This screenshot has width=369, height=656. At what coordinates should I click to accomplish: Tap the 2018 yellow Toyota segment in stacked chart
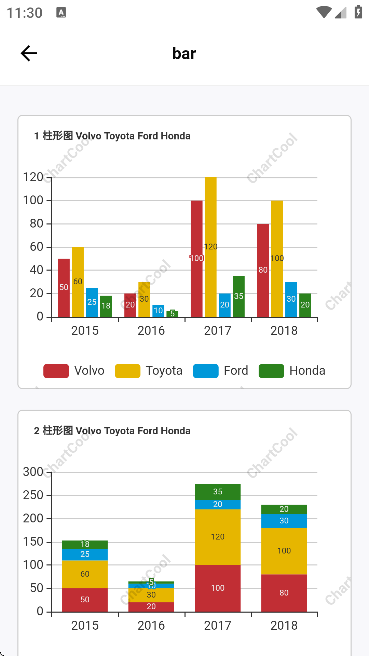pos(284,551)
